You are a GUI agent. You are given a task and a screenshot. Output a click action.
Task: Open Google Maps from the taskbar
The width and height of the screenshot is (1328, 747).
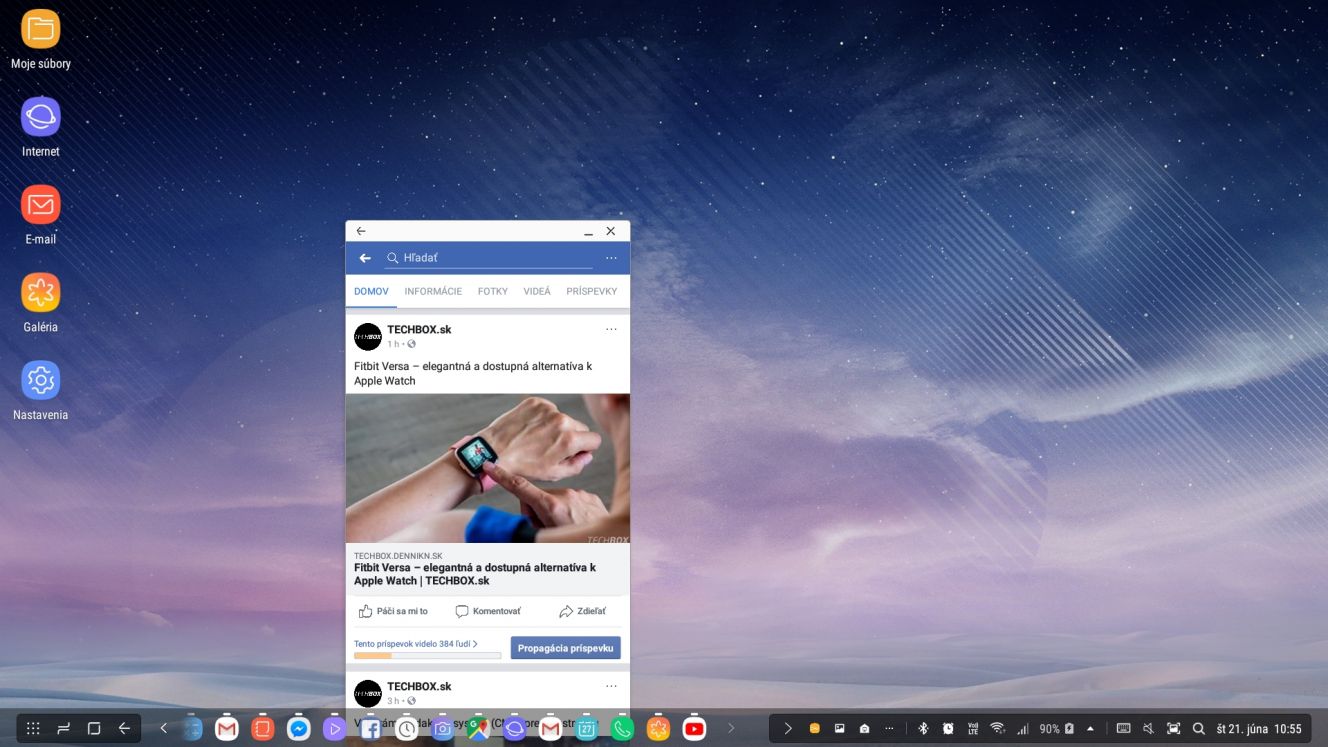point(478,729)
